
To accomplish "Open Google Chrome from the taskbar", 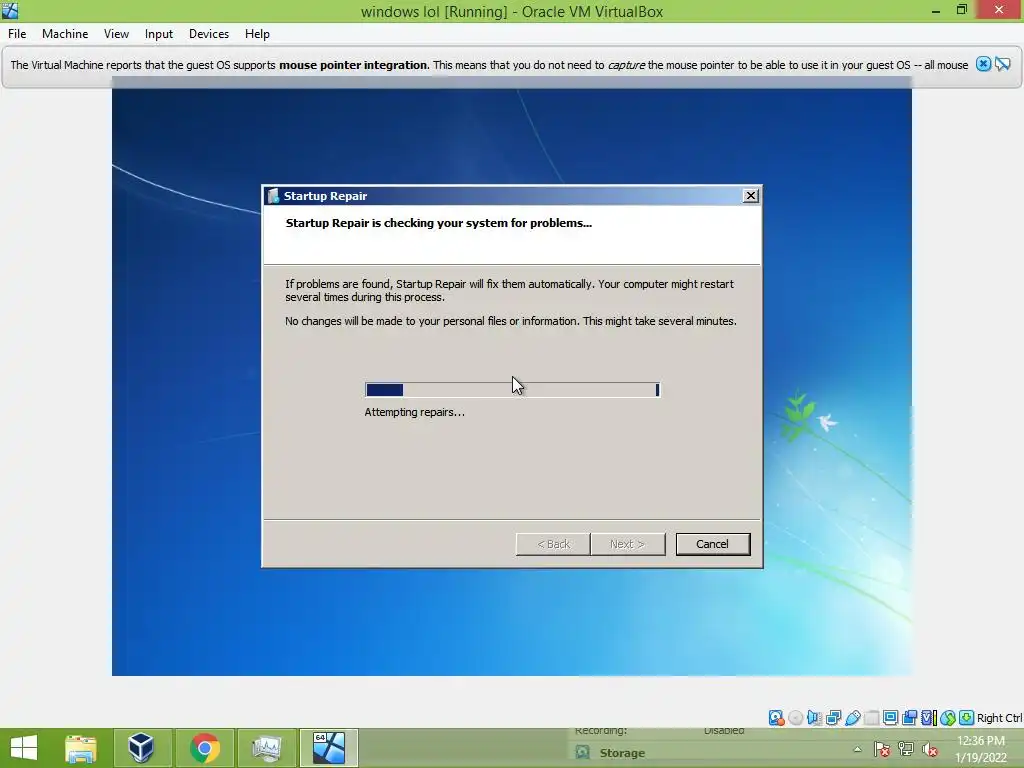I will click(x=204, y=748).
